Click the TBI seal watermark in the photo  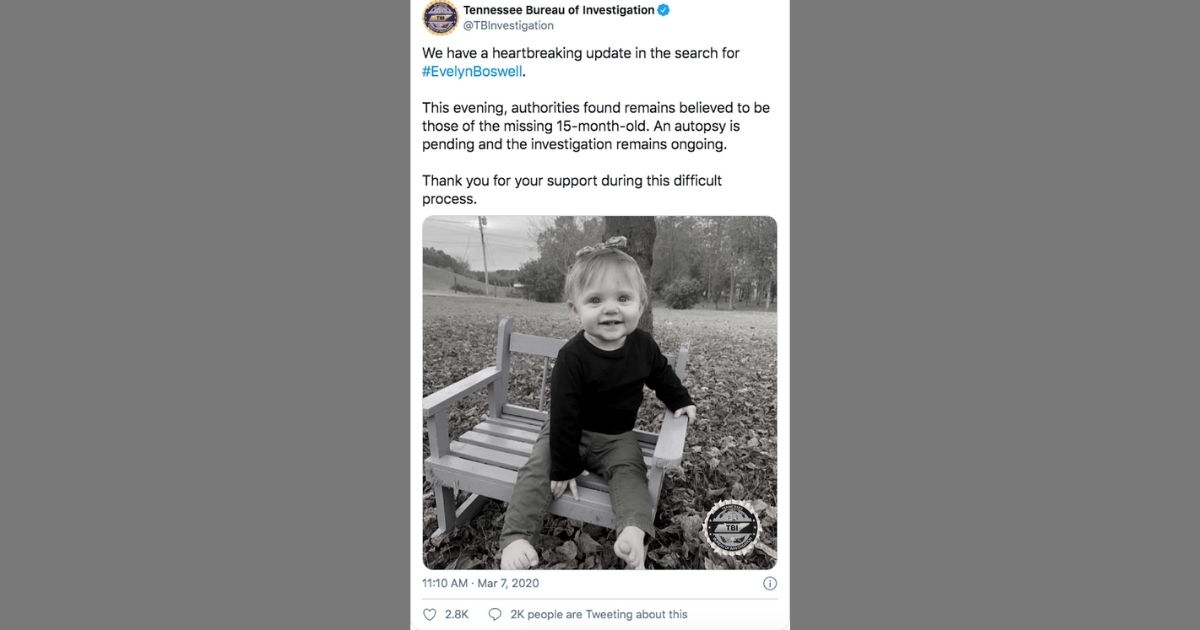point(731,525)
